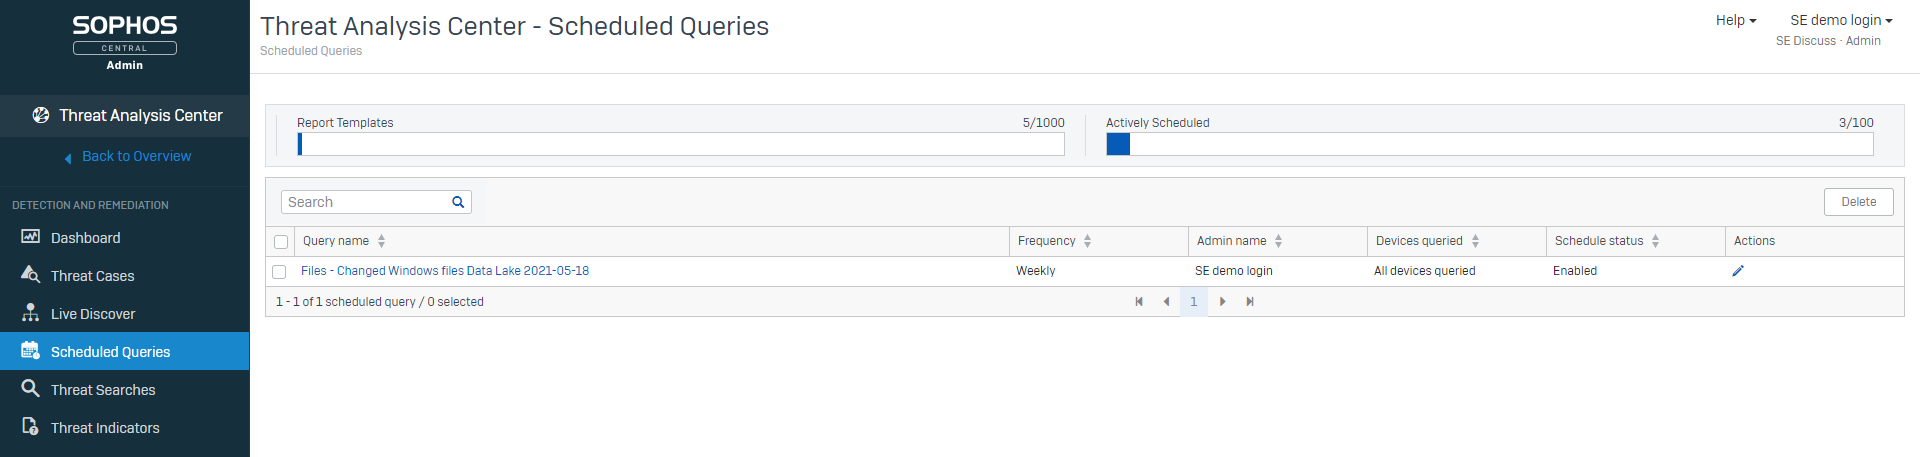
Task: Go to previous page arrow
Action: (x=1166, y=302)
